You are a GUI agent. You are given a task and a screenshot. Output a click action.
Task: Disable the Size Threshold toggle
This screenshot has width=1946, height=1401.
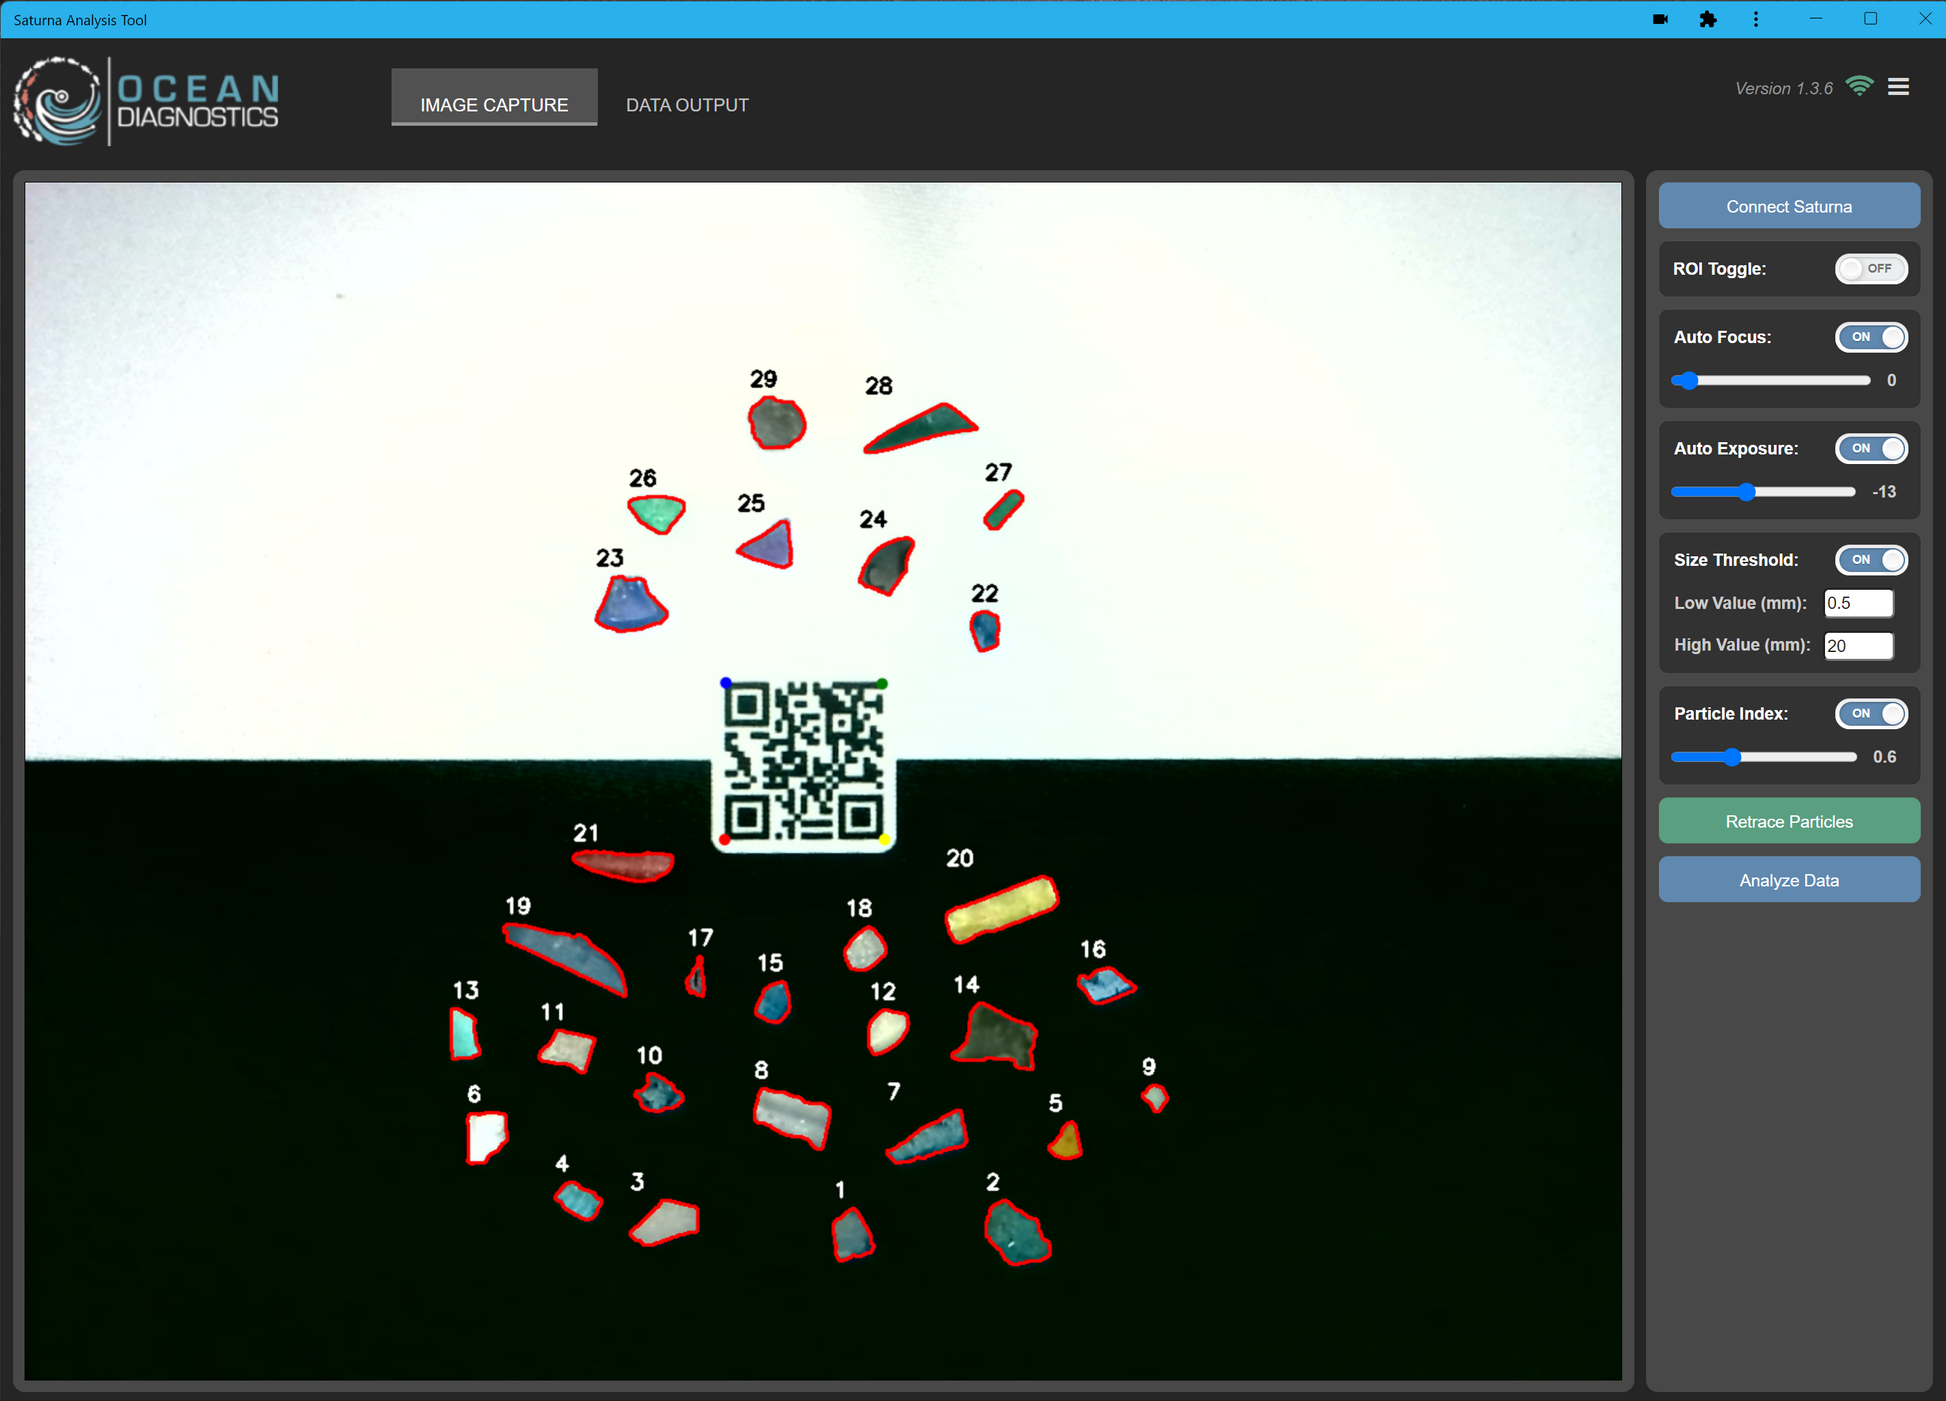coord(1870,560)
